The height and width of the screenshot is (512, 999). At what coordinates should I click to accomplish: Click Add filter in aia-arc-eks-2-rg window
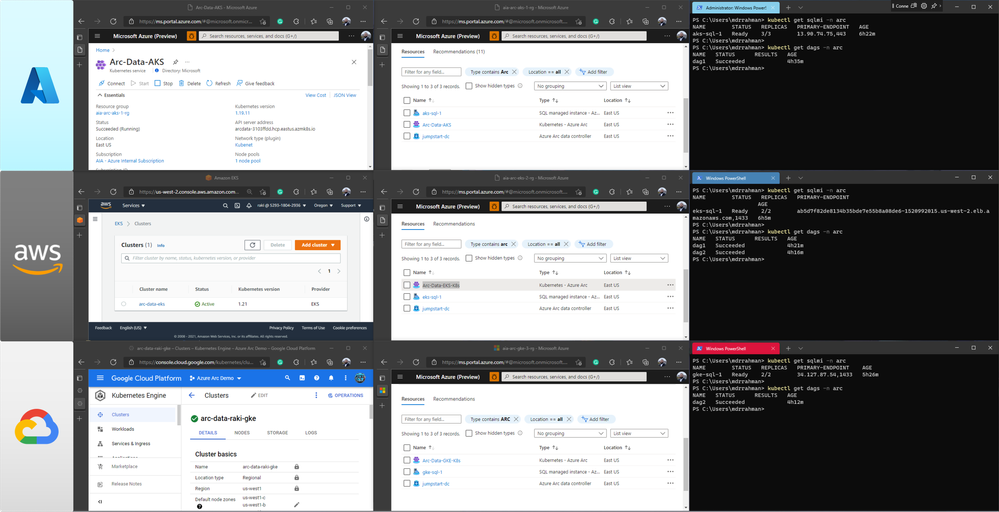[592, 244]
